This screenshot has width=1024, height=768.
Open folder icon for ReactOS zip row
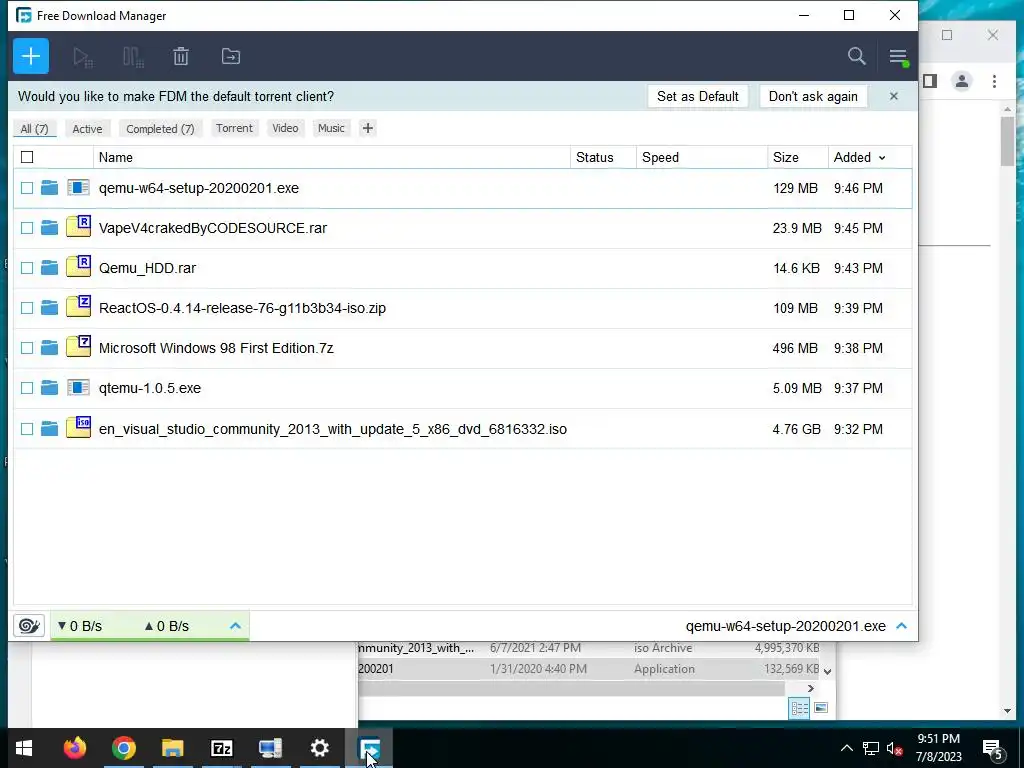point(50,308)
